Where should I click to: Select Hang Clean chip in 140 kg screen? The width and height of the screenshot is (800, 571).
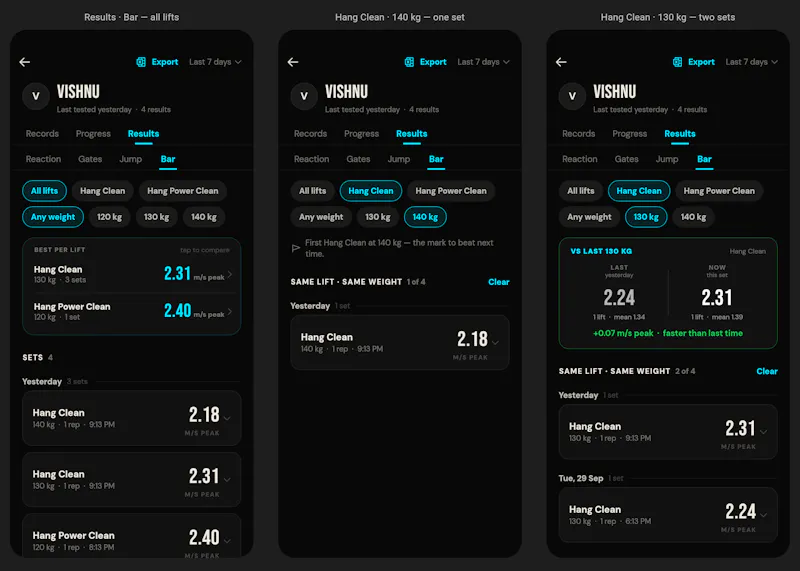pyautogui.click(x=371, y=191)
